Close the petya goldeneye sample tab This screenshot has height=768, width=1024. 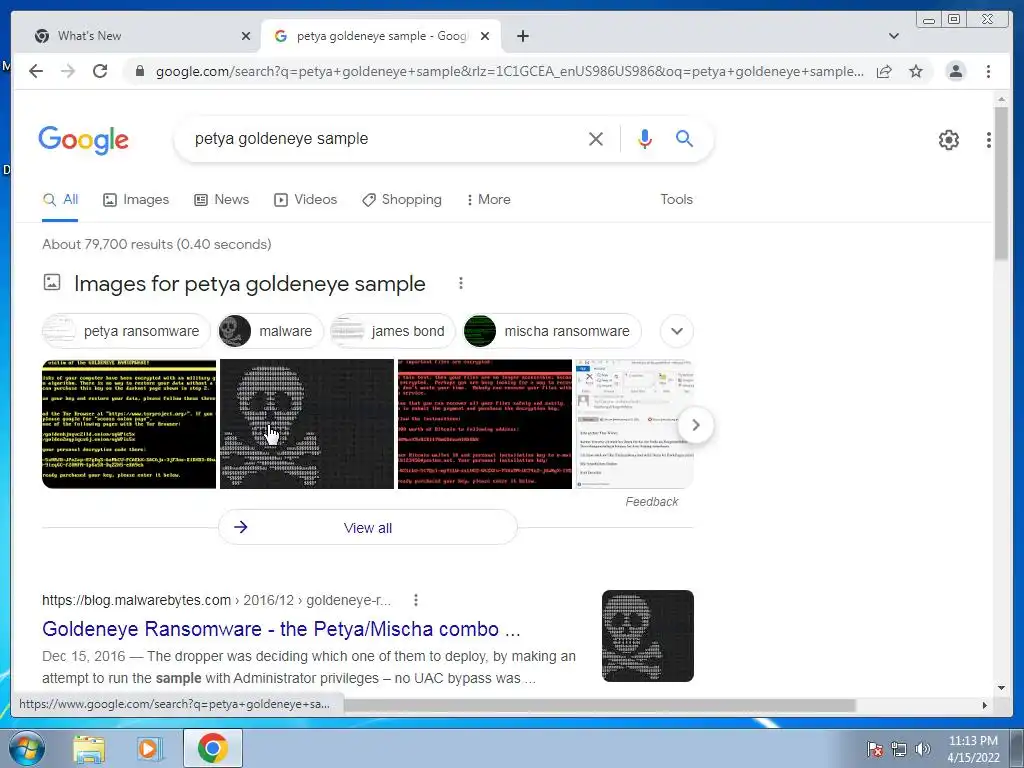coord(485,36)
